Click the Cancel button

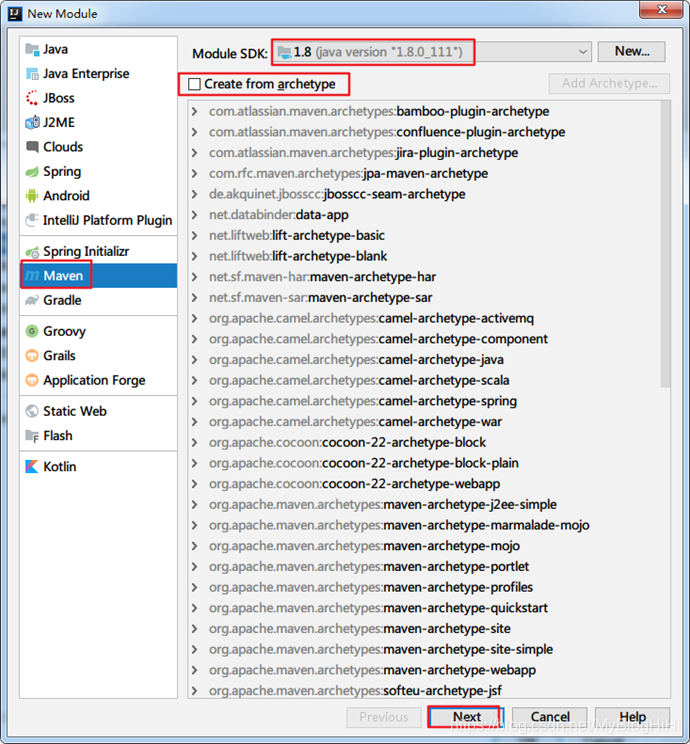click(x=550, y=717)
